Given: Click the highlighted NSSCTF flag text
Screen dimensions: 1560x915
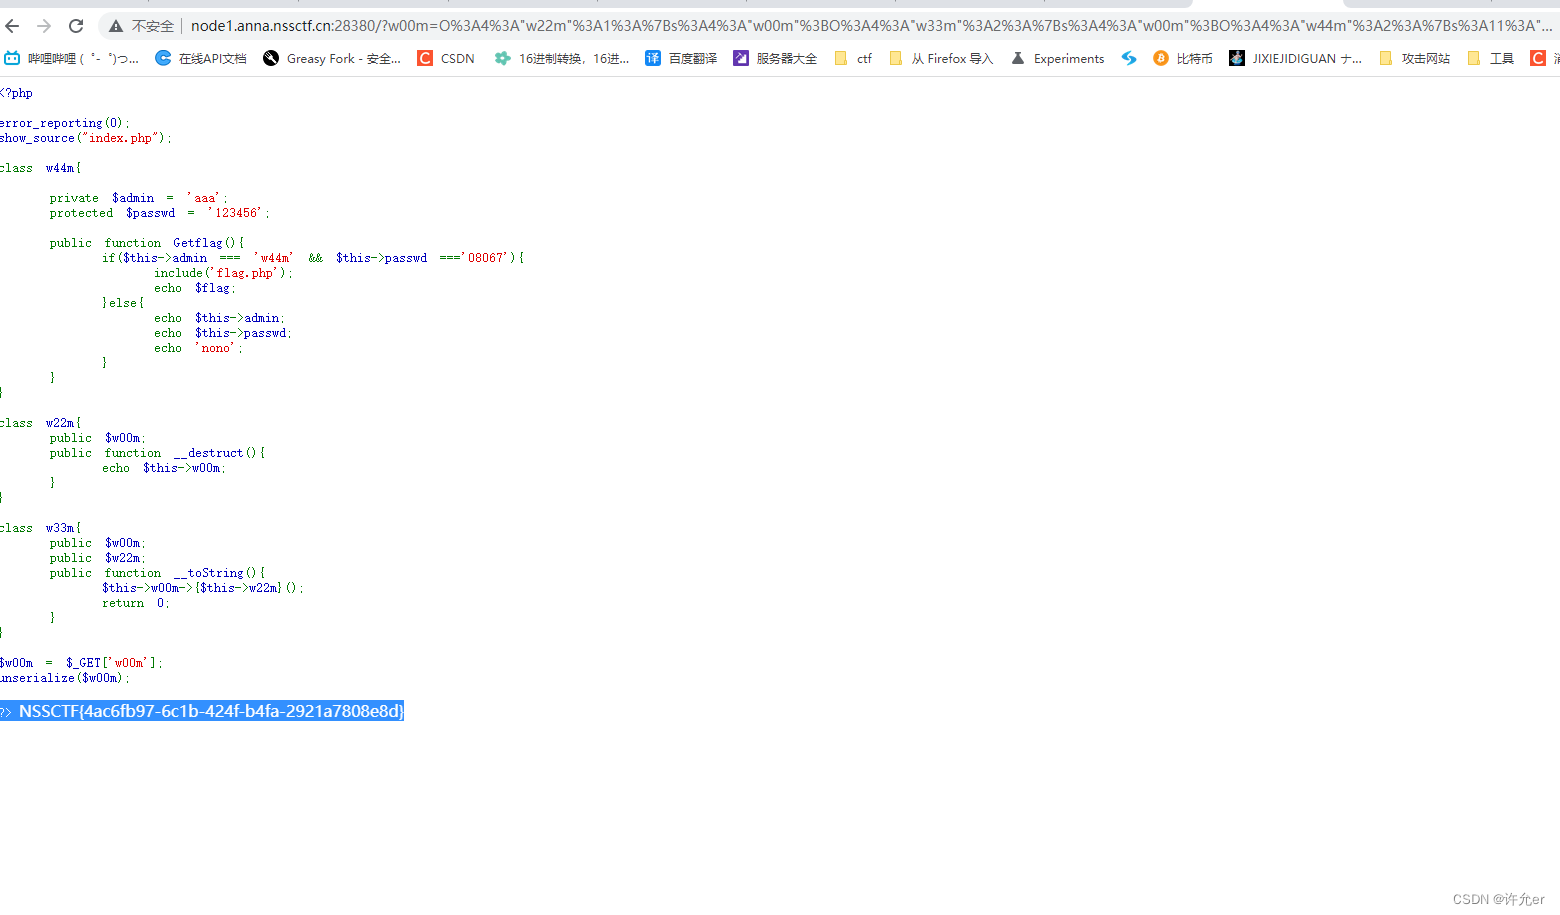Looking at the screenshot, I should (211, 711).
